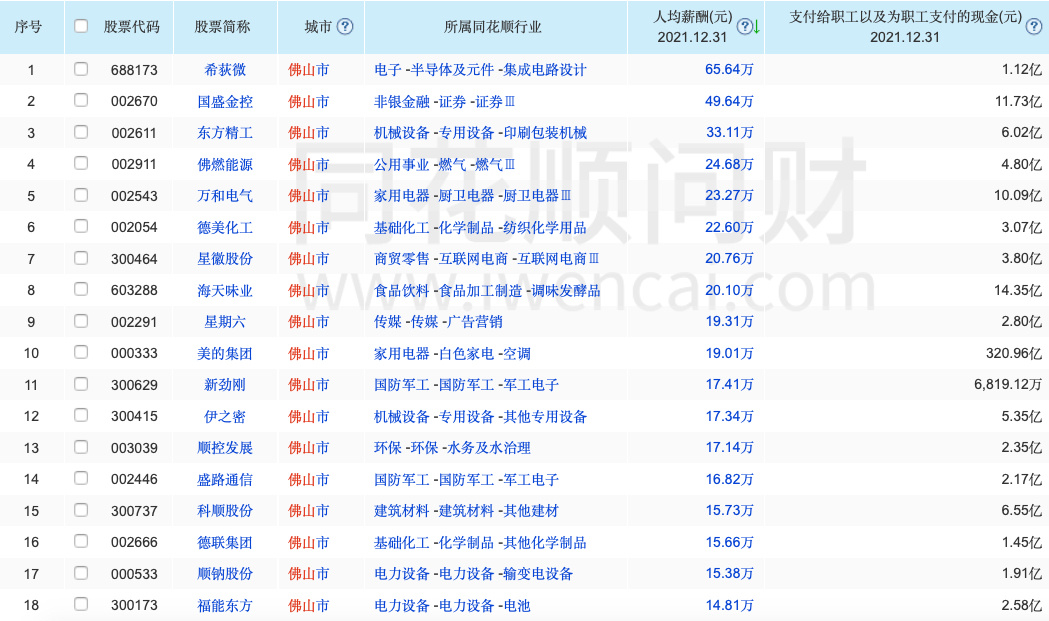This screenshot has height=621, width=1049.
Task: Check the checkbox for 美的集团 row
Action: [81, 352]
